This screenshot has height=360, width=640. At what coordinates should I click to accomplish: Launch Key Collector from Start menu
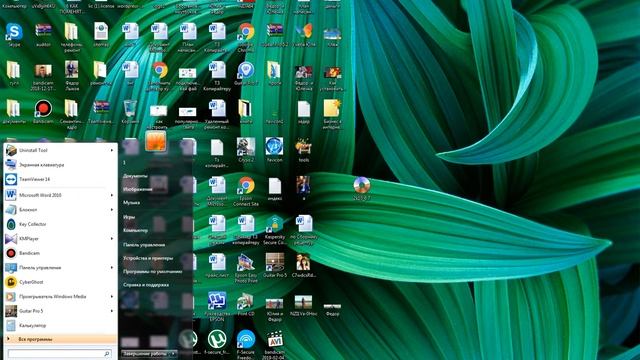[60, 224]
